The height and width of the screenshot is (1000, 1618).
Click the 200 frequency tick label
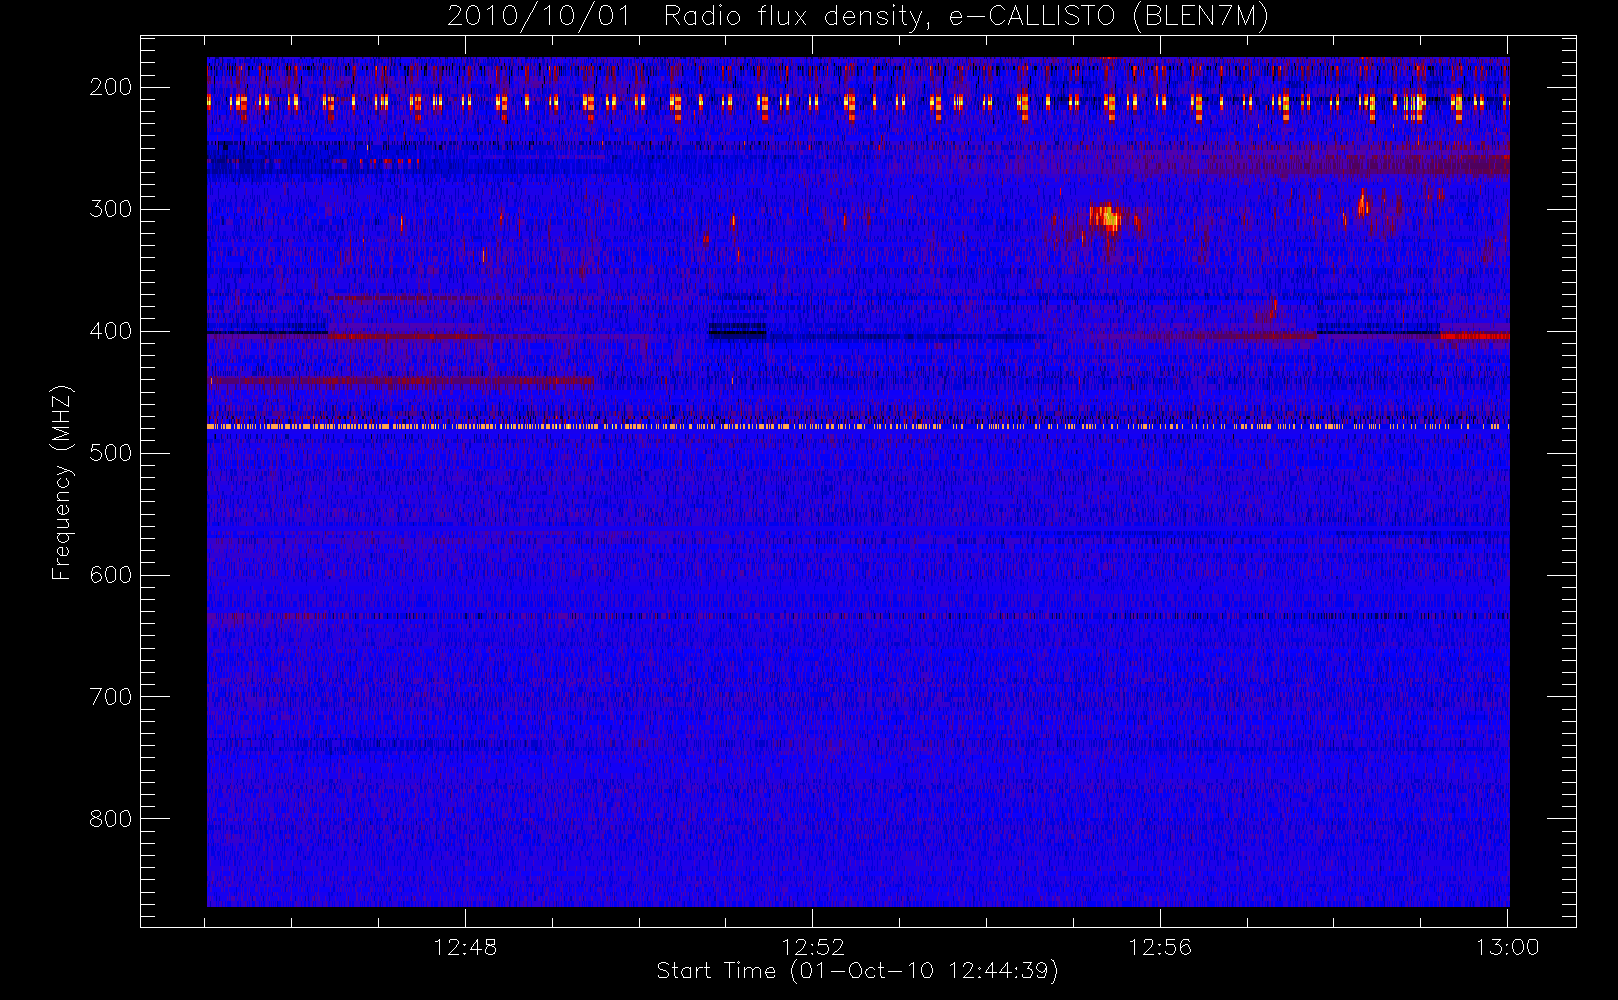(x=111, y=87)
